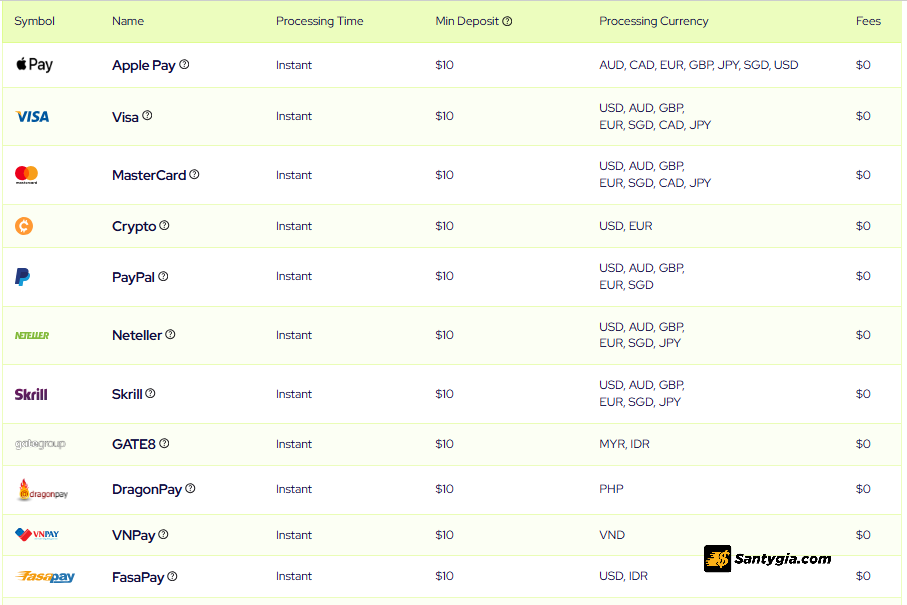This screenshot has height=605, width=907.
Task: Select the PayPal payment method name
Action: 134,278
